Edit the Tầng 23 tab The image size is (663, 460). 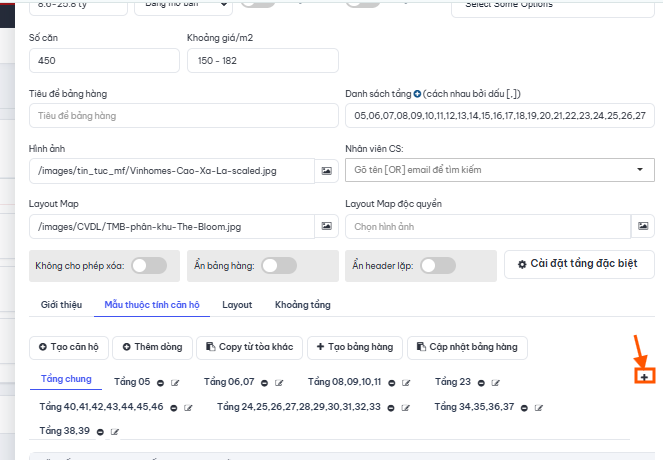[496, 383]
